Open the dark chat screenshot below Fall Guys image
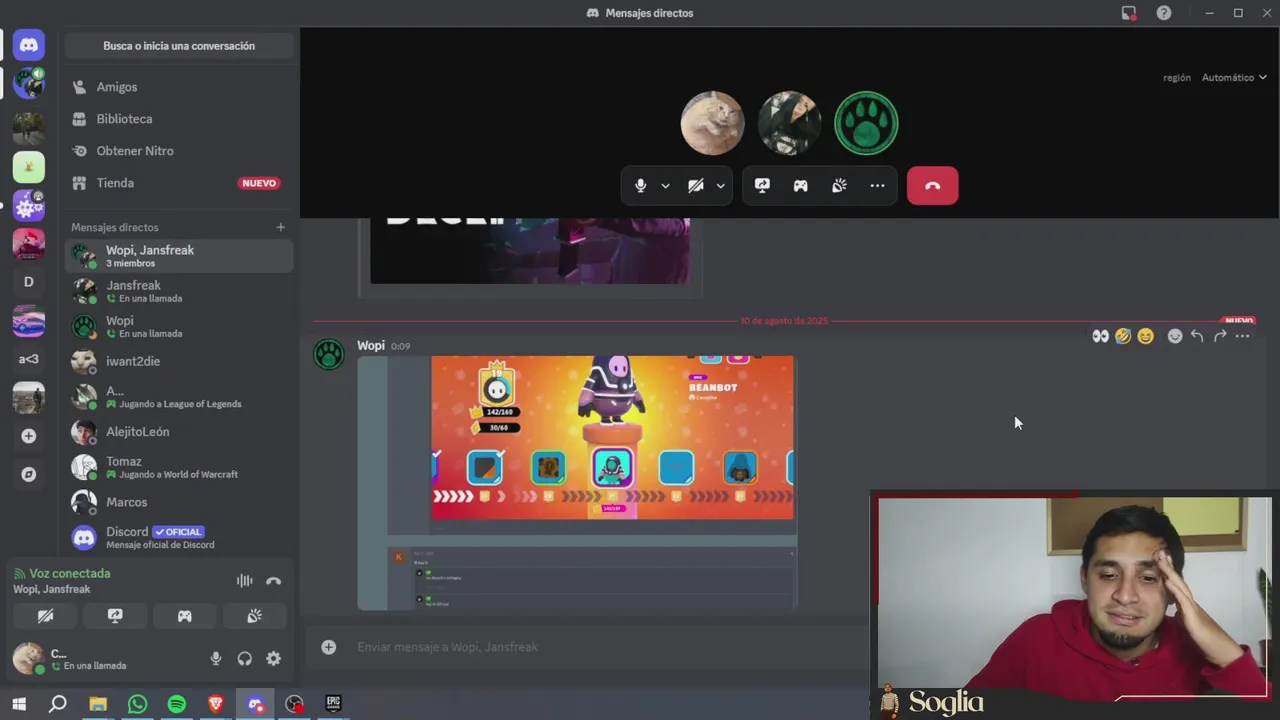Screen dimensions: 1280x720 coord(592,577)
